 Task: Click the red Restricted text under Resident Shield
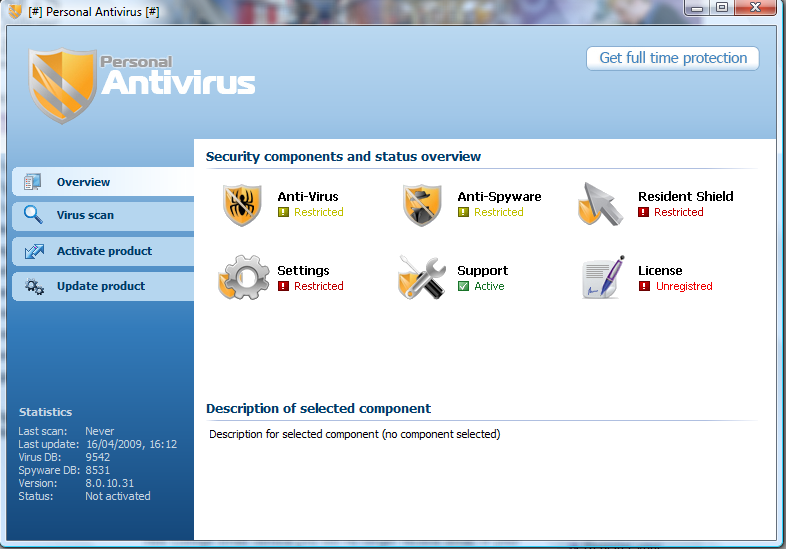pos(678,212)
